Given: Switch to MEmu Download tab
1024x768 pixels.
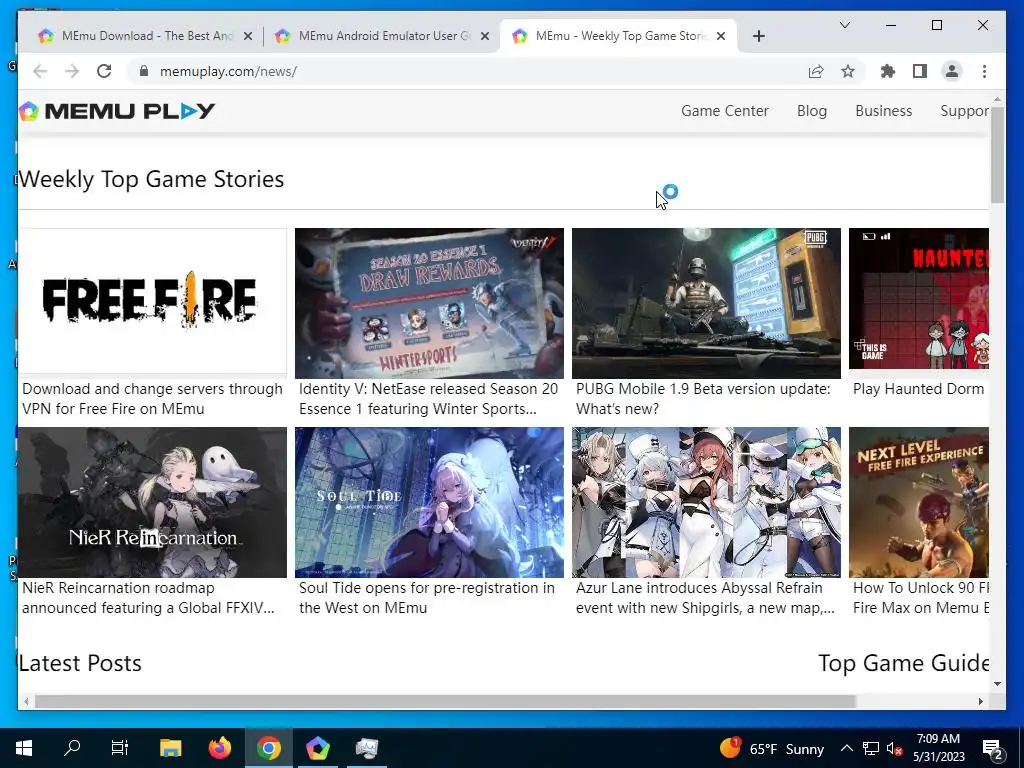Looking at the screenshot, I should click(x=145, y=36).
